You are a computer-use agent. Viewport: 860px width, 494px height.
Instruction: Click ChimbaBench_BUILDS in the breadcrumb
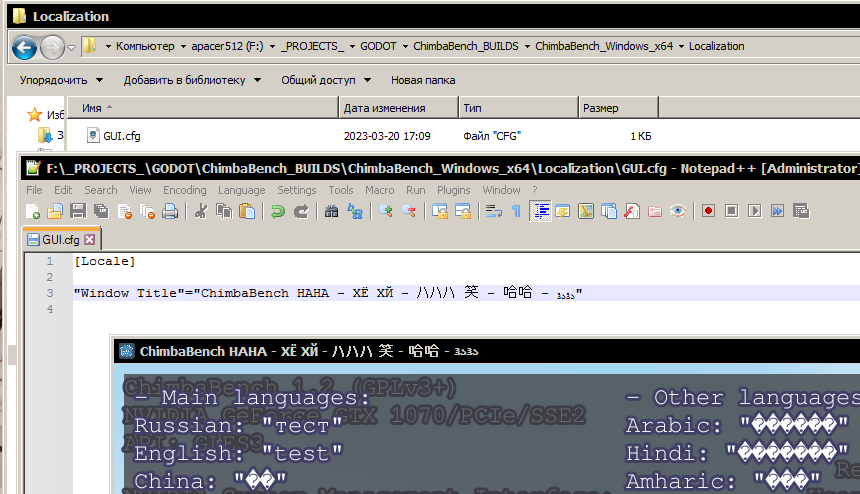click(x=466, y=46)
